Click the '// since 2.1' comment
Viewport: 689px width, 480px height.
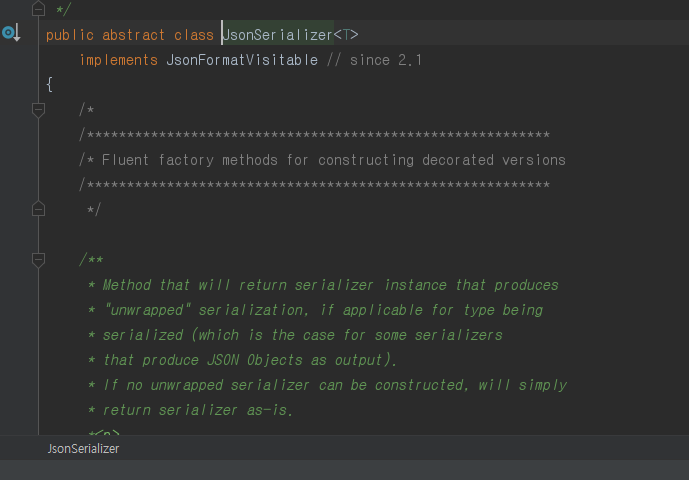[x=374, y=60]
